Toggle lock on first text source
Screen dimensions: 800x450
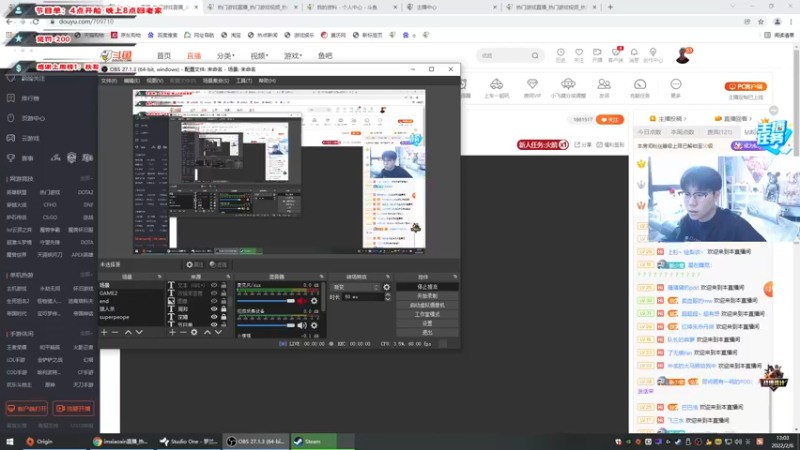223,285
